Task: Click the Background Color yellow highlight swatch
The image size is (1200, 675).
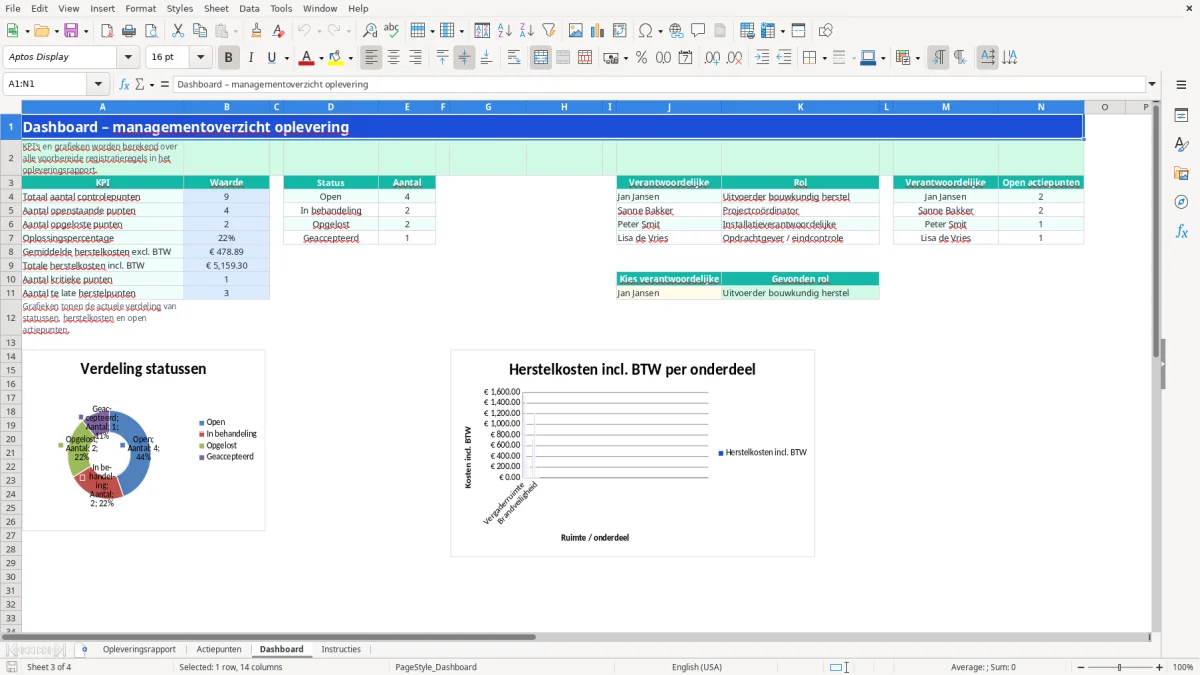Action: pos(335,58)
